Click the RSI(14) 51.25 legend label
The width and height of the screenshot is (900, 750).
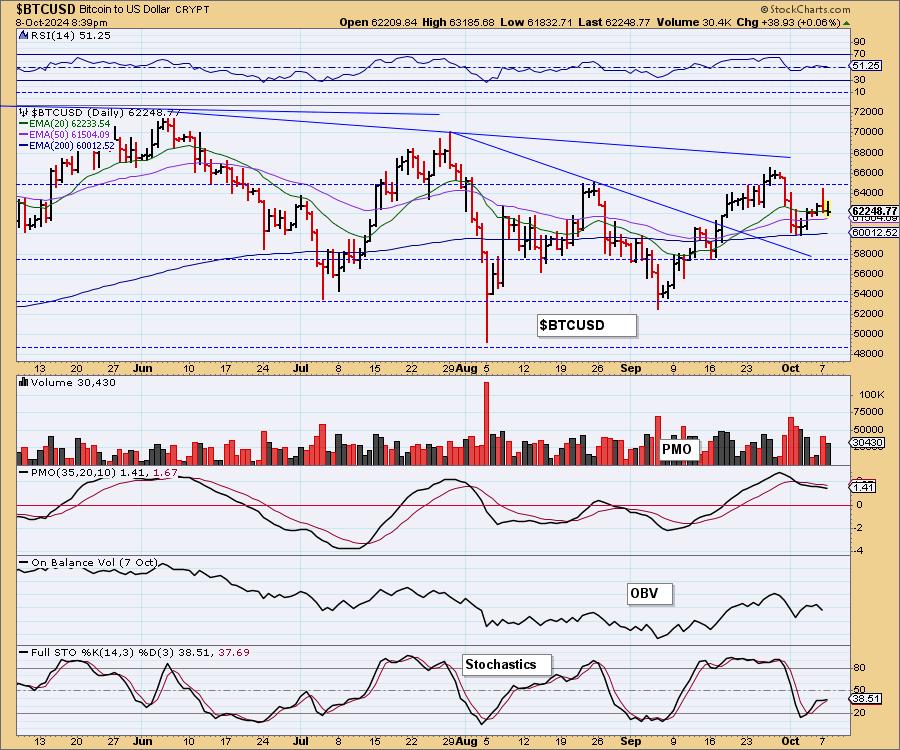70,35
